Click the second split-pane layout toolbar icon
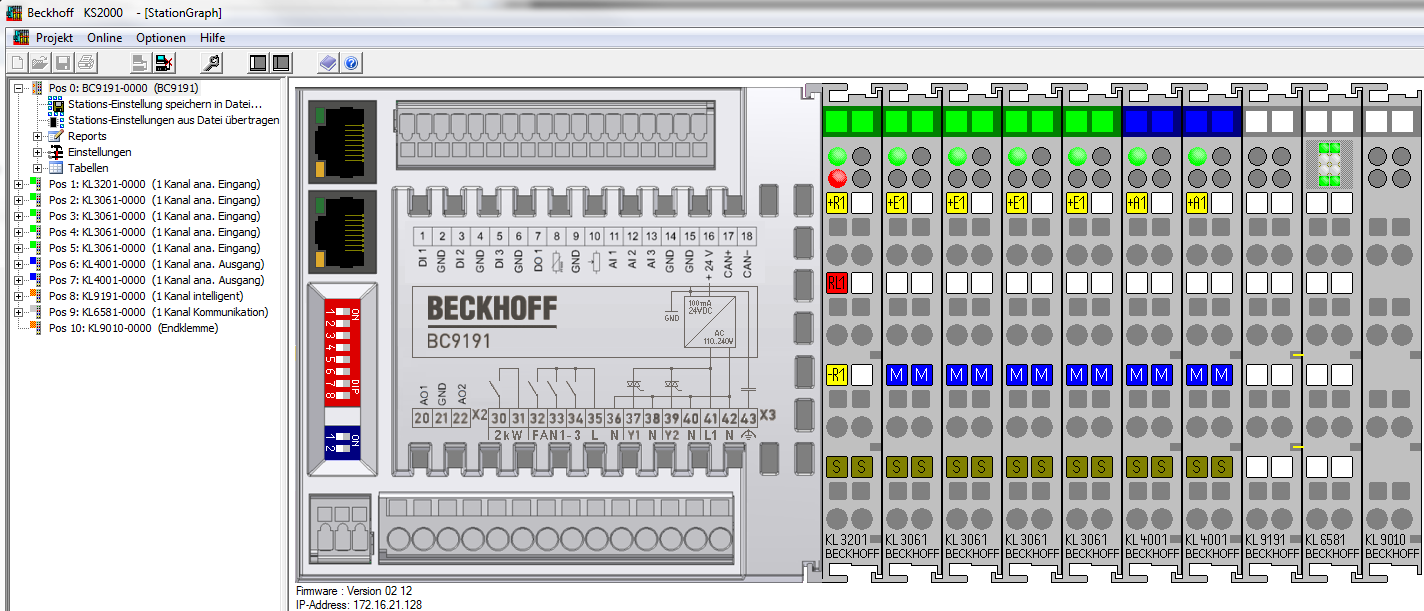Viewport: 1424px width, 611px height. 281,63
